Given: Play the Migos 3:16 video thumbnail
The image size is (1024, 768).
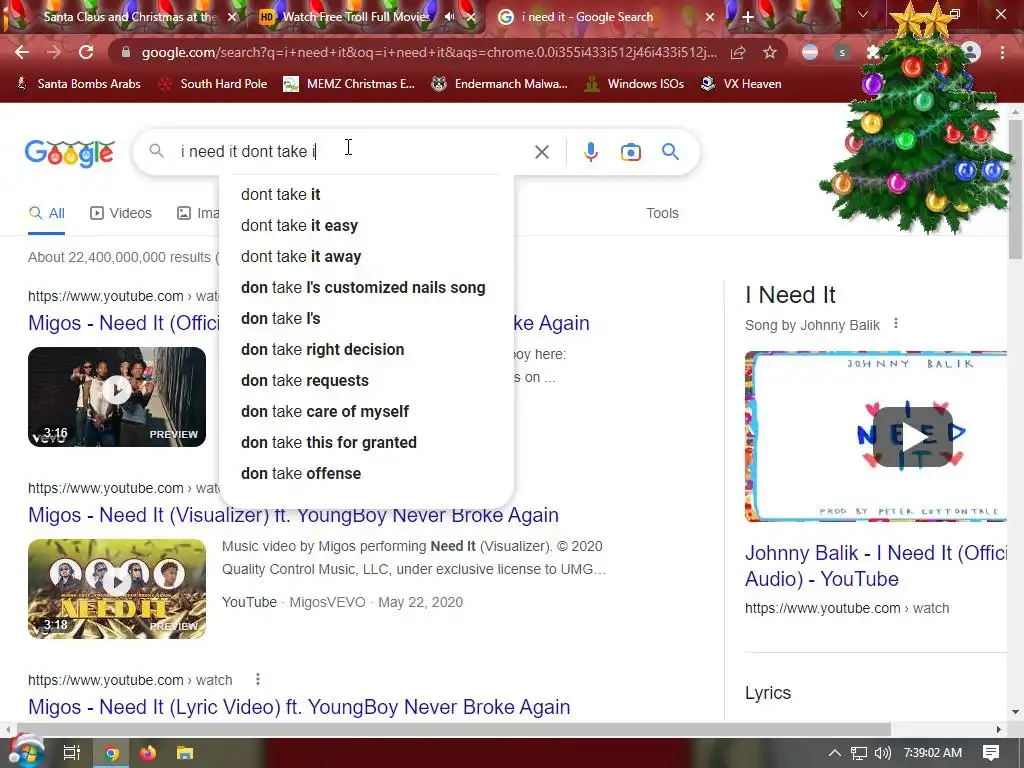Looking at the screenshot, I should 117,396.
